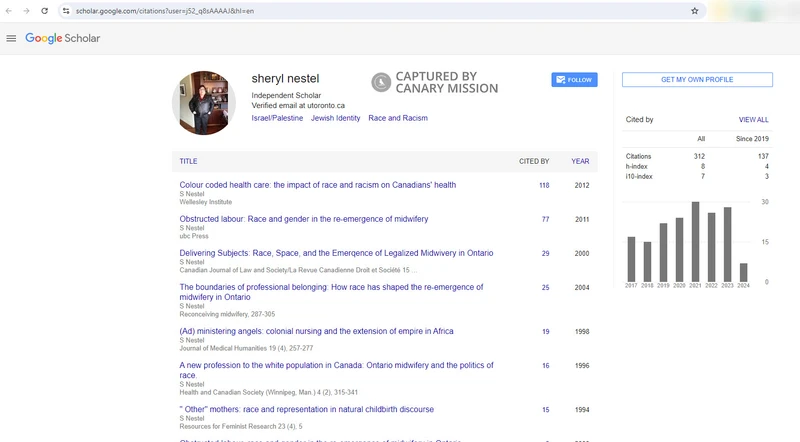Open 'A new profession to the white population' article
Image resolution: width=800 pixels, height=442 pixels.
[336, 370]
